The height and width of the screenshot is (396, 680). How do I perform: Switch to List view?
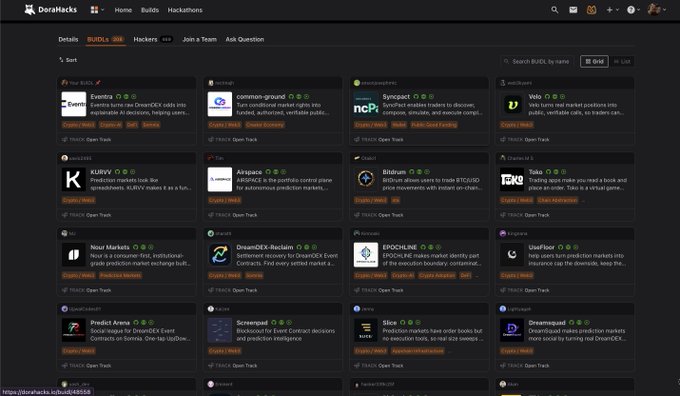point(622,61)
